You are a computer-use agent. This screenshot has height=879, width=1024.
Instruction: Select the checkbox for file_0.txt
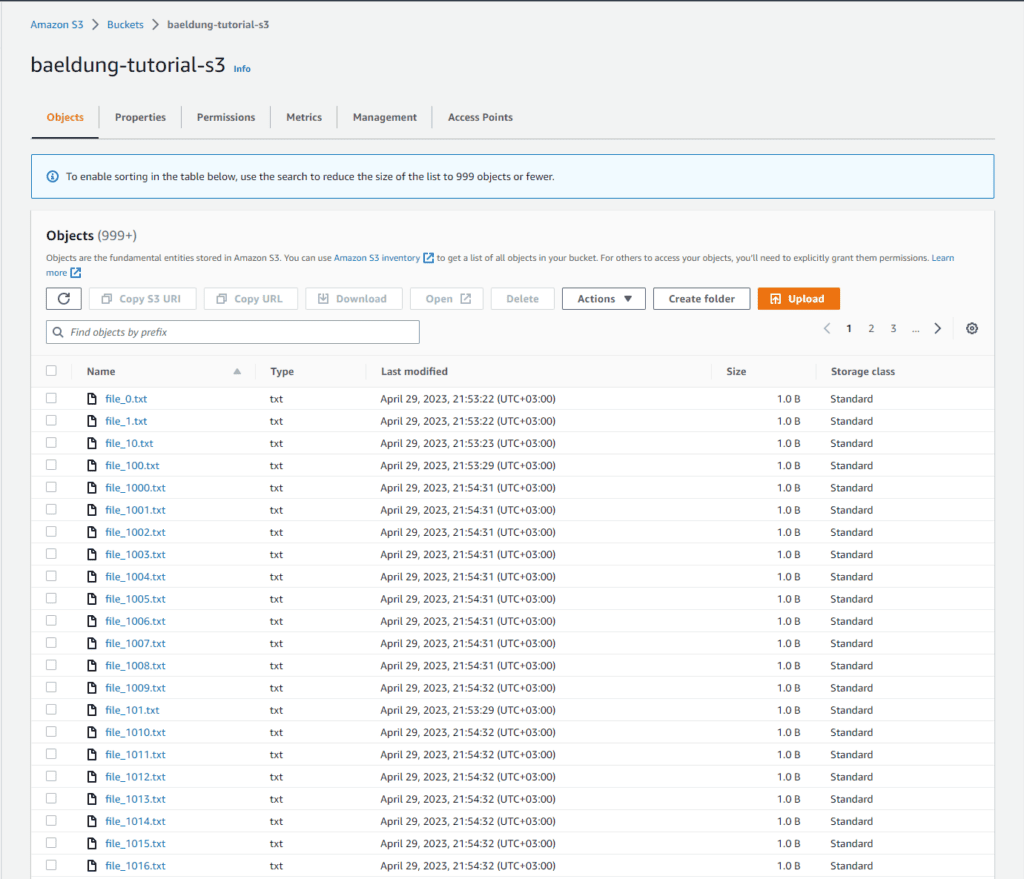[51, 398]
